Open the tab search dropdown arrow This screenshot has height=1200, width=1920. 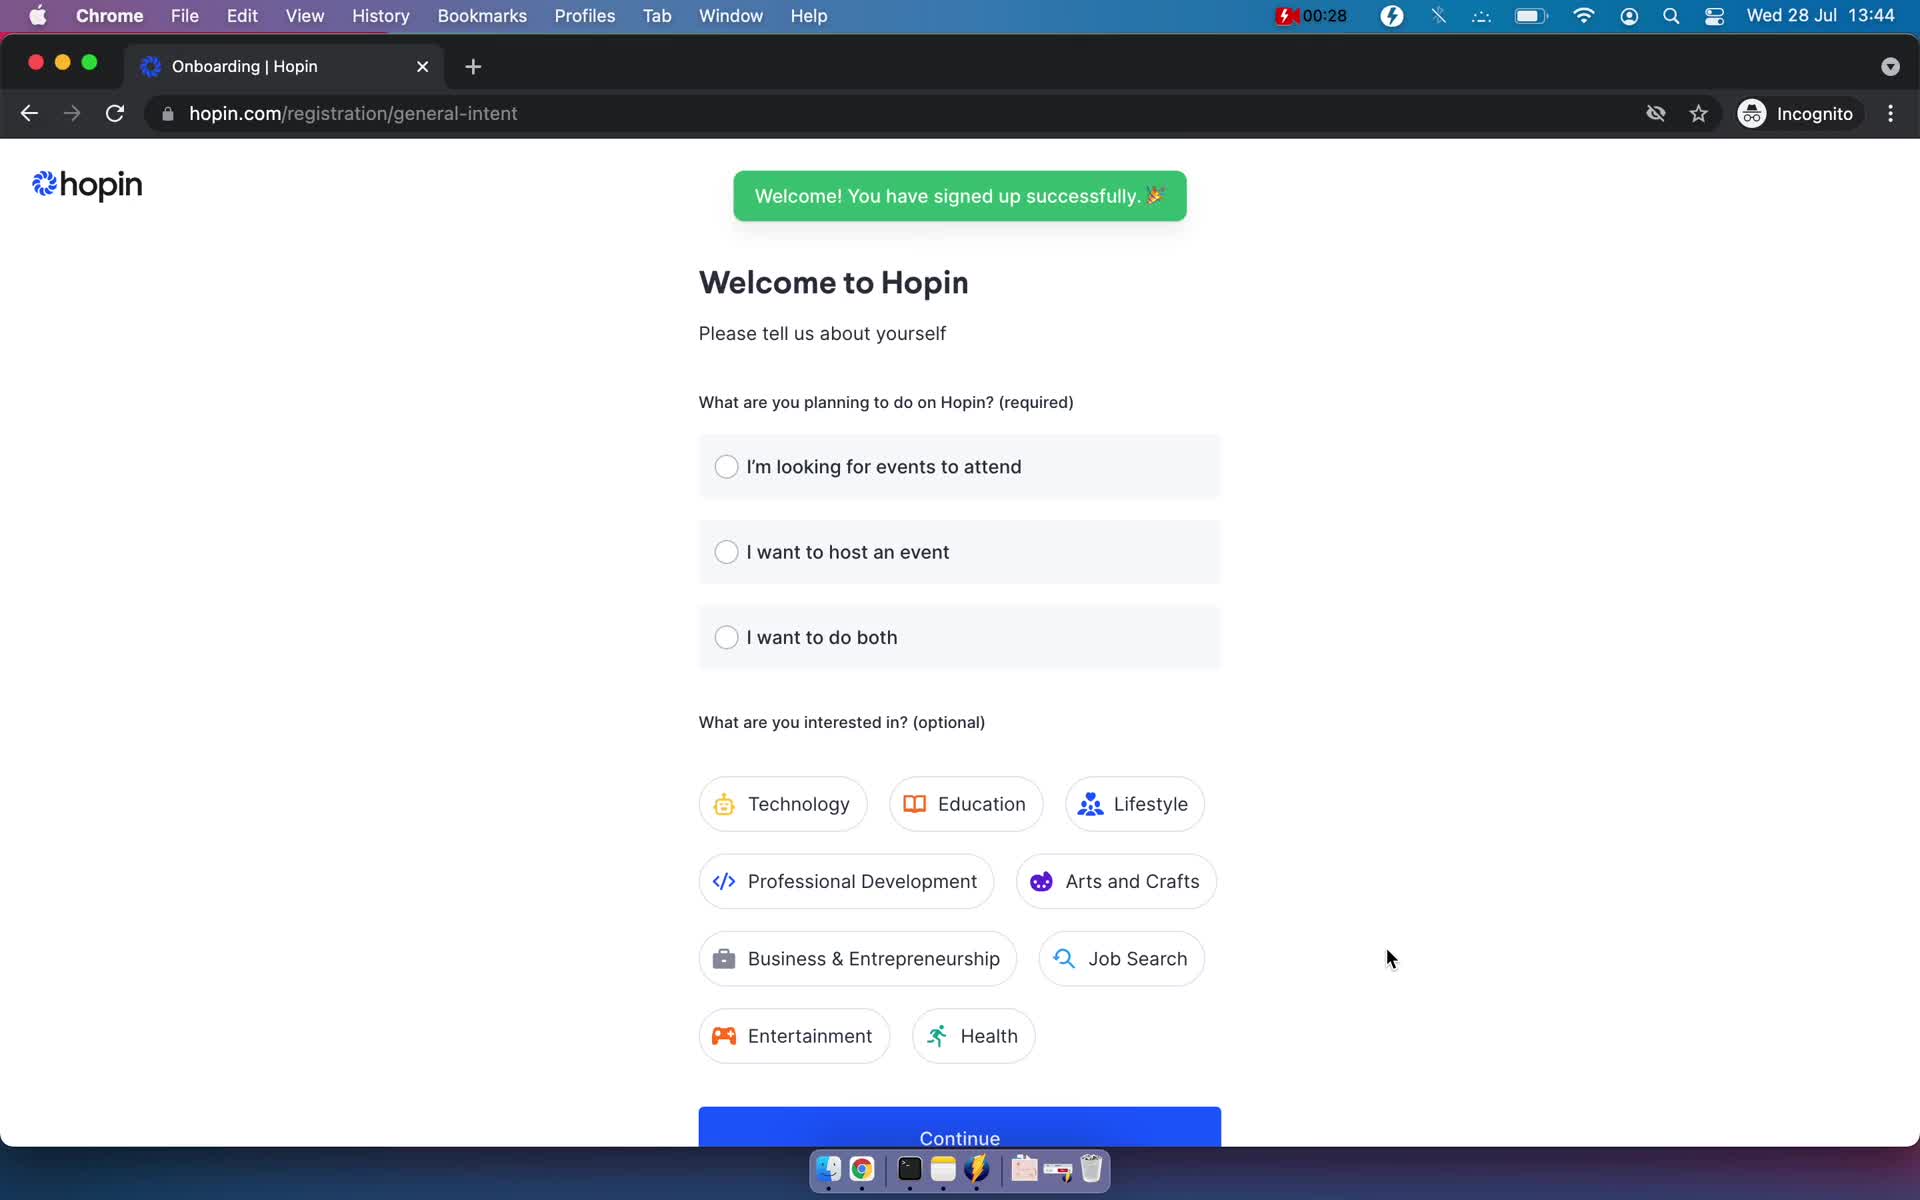[1889, 66]
